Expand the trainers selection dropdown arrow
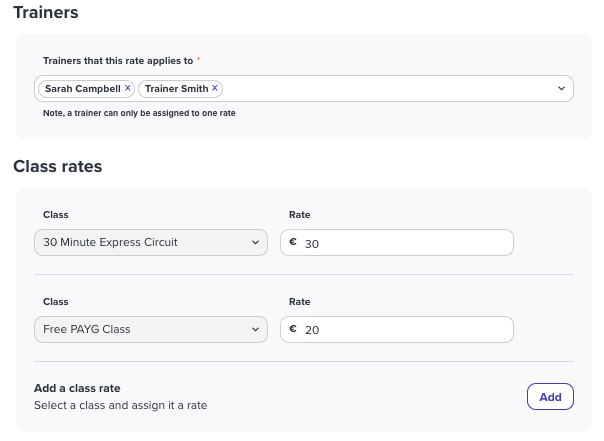Screen dimensions: 604x441 click(x=561, y=89)
